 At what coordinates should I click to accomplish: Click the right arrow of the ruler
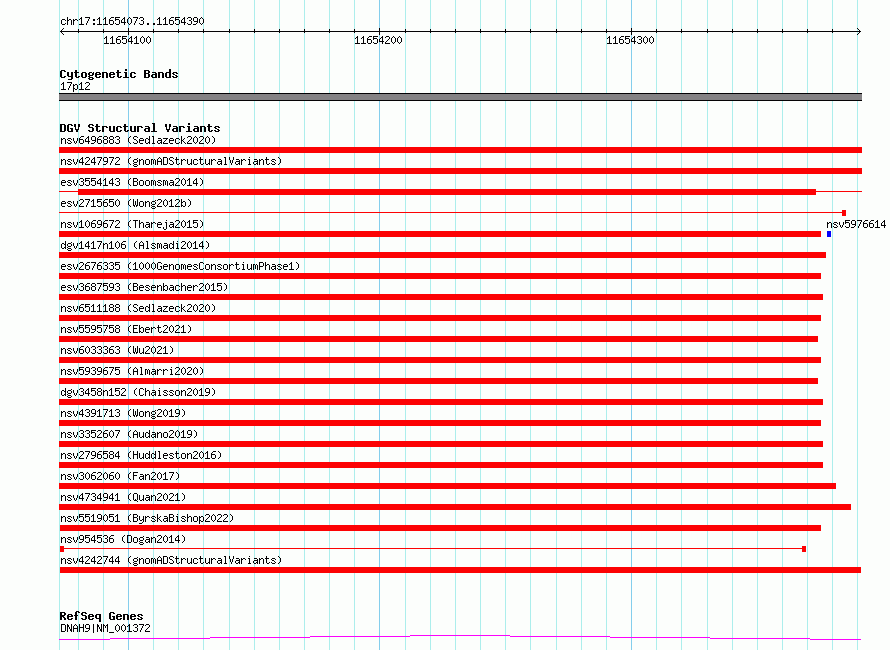pyautogui.click(x=859, y=31)
